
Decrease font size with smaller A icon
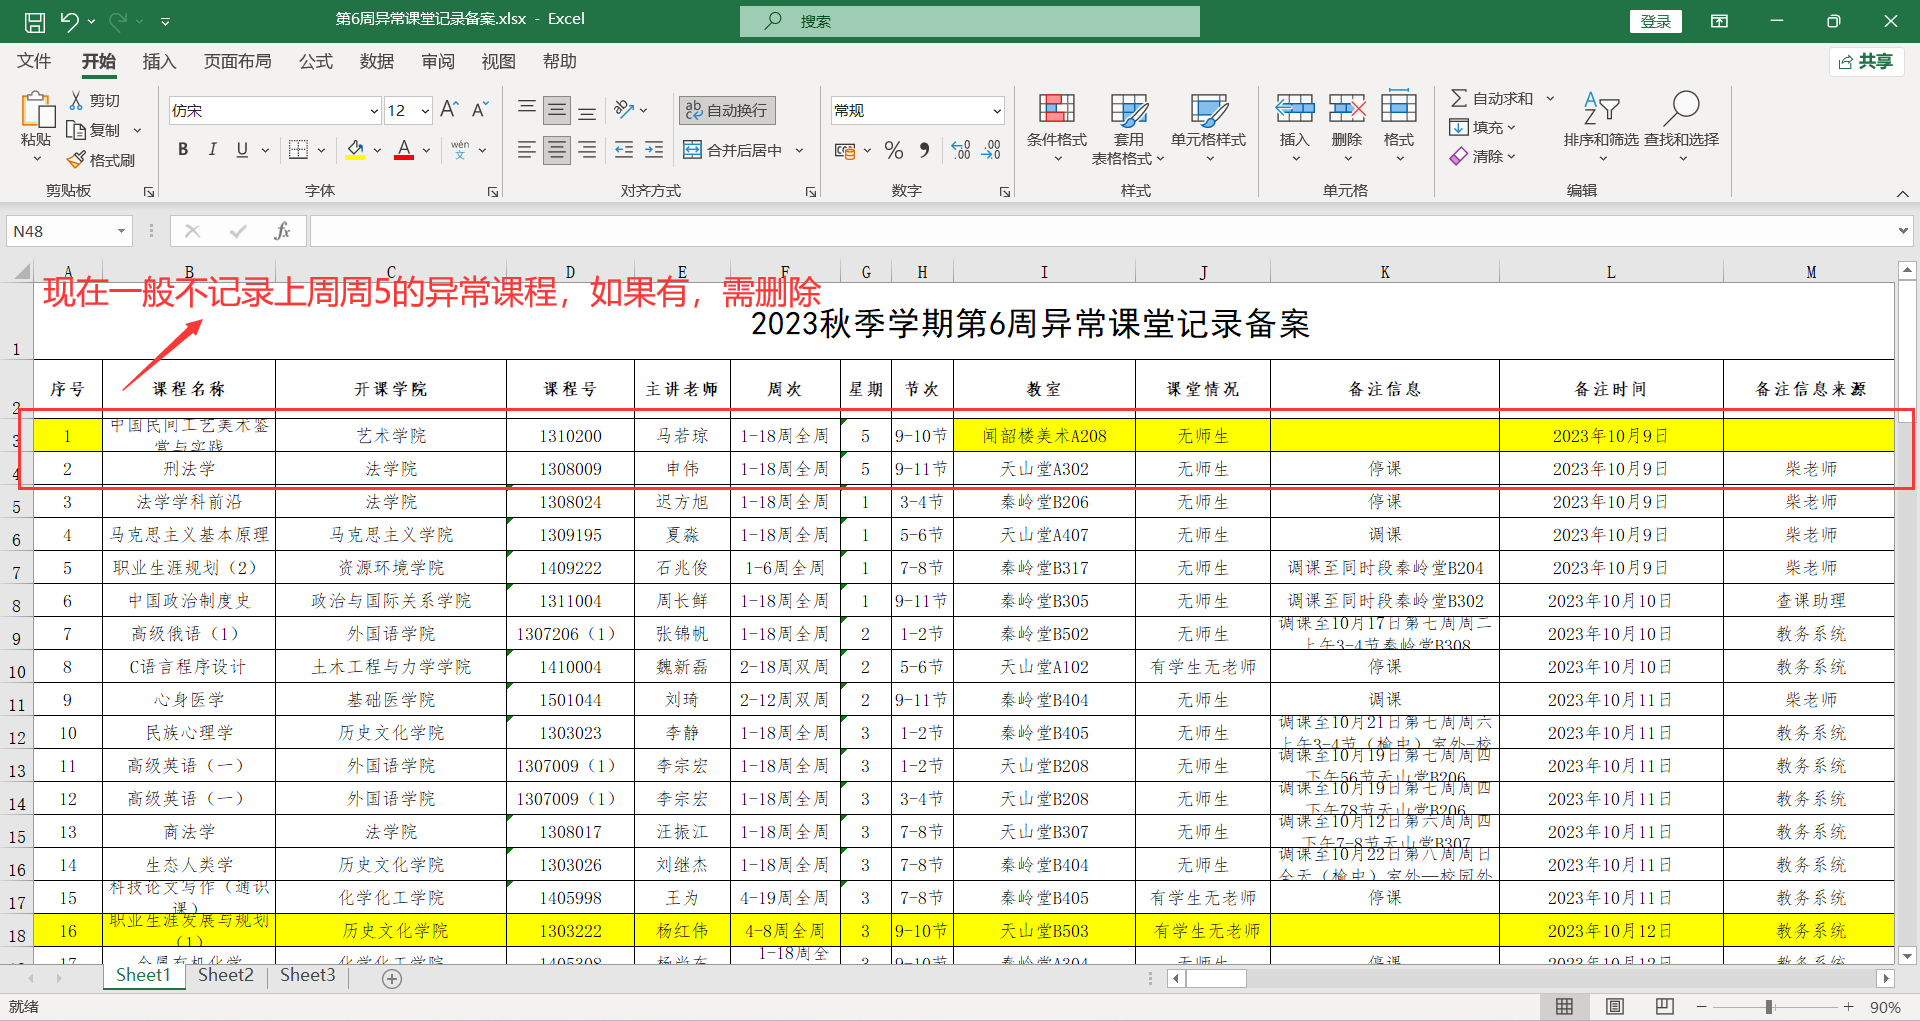480,110
